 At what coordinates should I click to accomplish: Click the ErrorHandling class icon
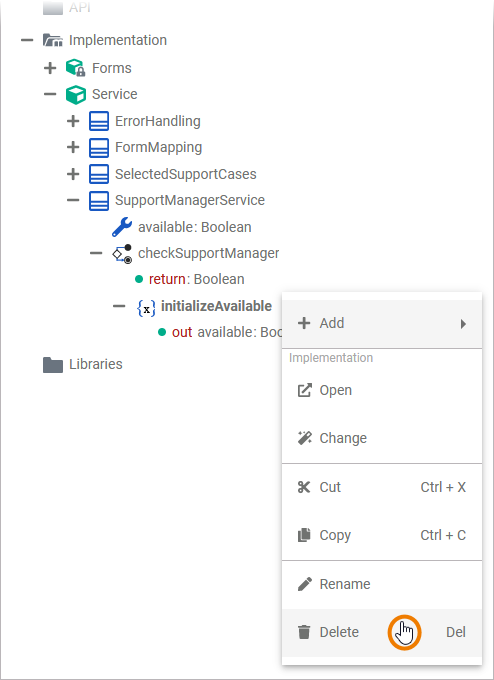pos(99,121)
